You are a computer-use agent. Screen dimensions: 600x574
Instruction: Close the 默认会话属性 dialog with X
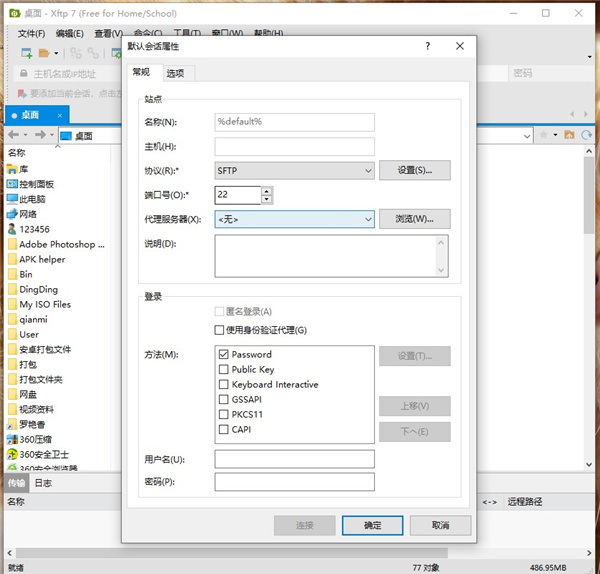click(x=460, y=46)
